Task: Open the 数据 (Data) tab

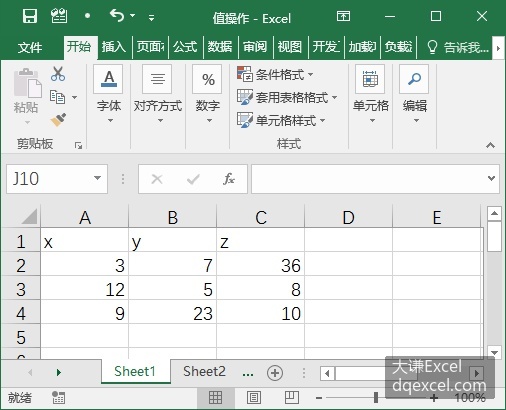Action: point(220,47)
